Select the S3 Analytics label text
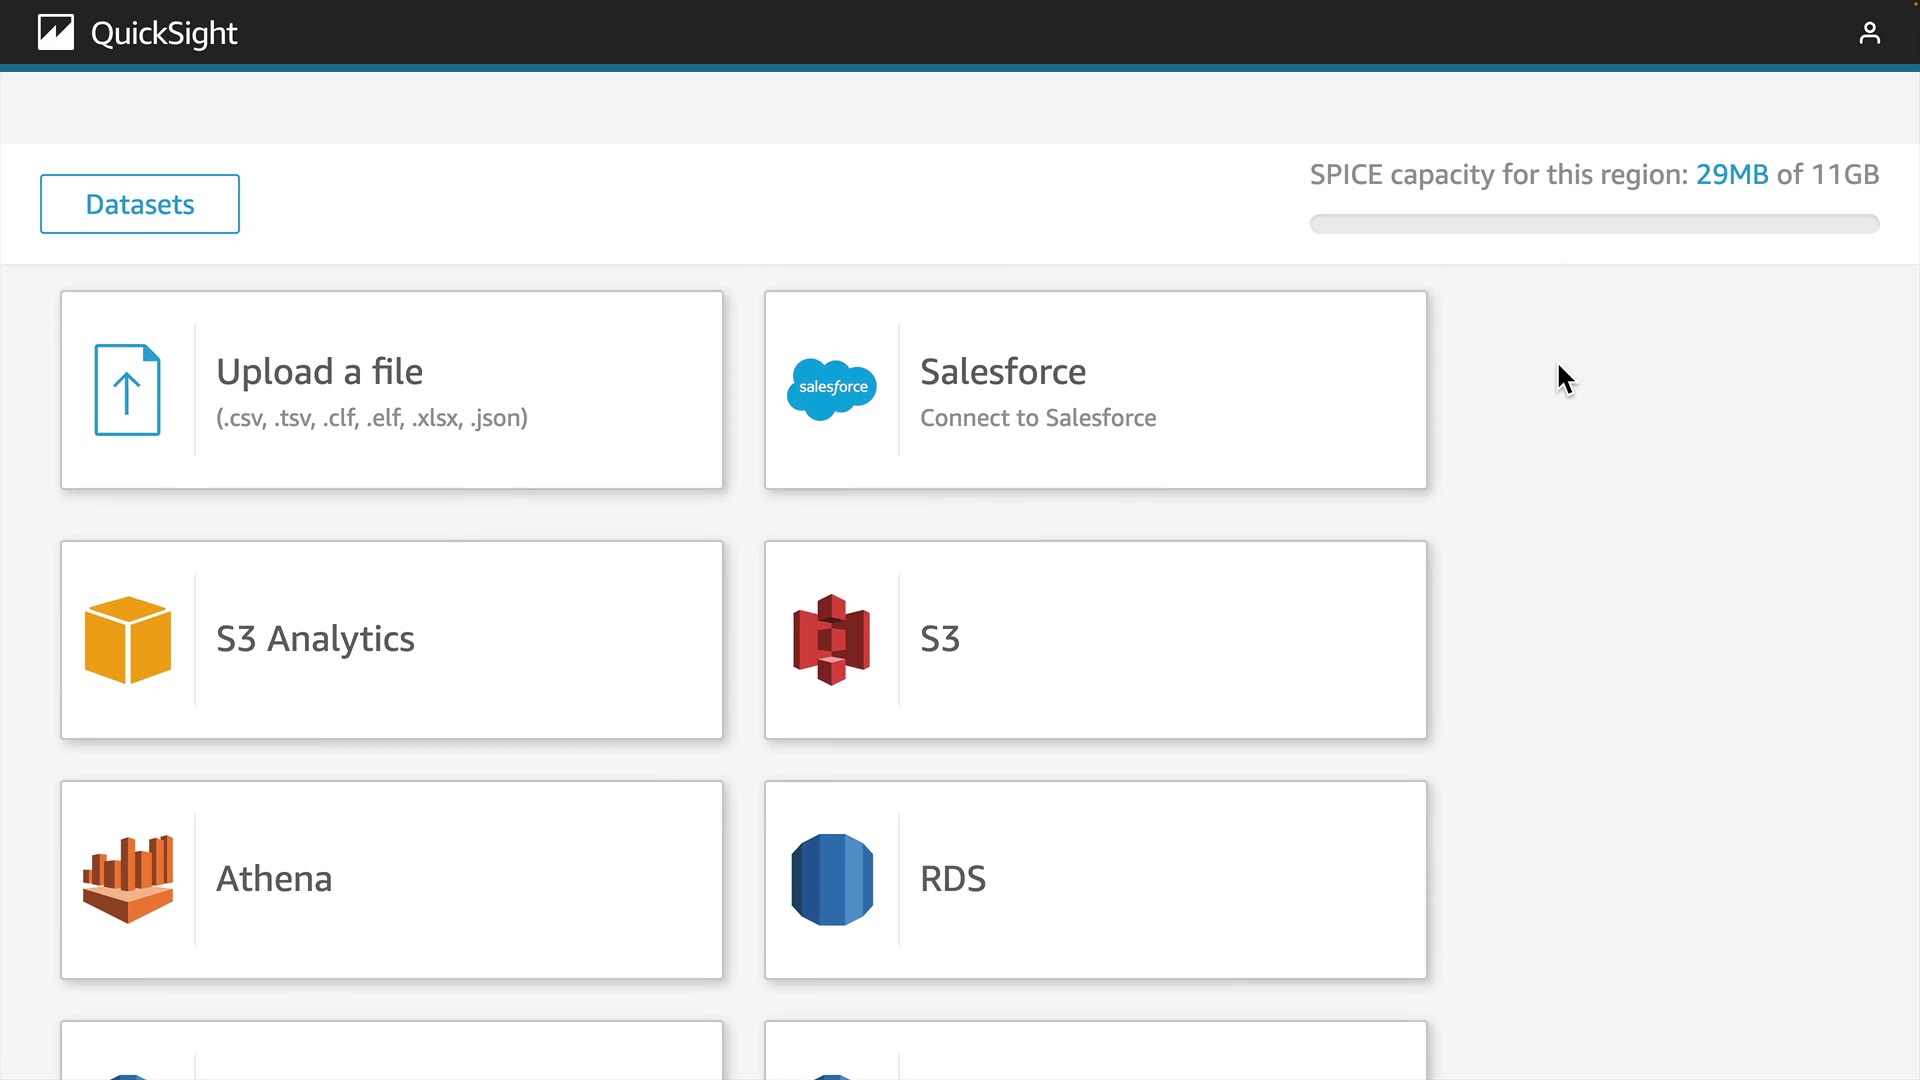1920x1080 pixels. (x=315, y=639)
